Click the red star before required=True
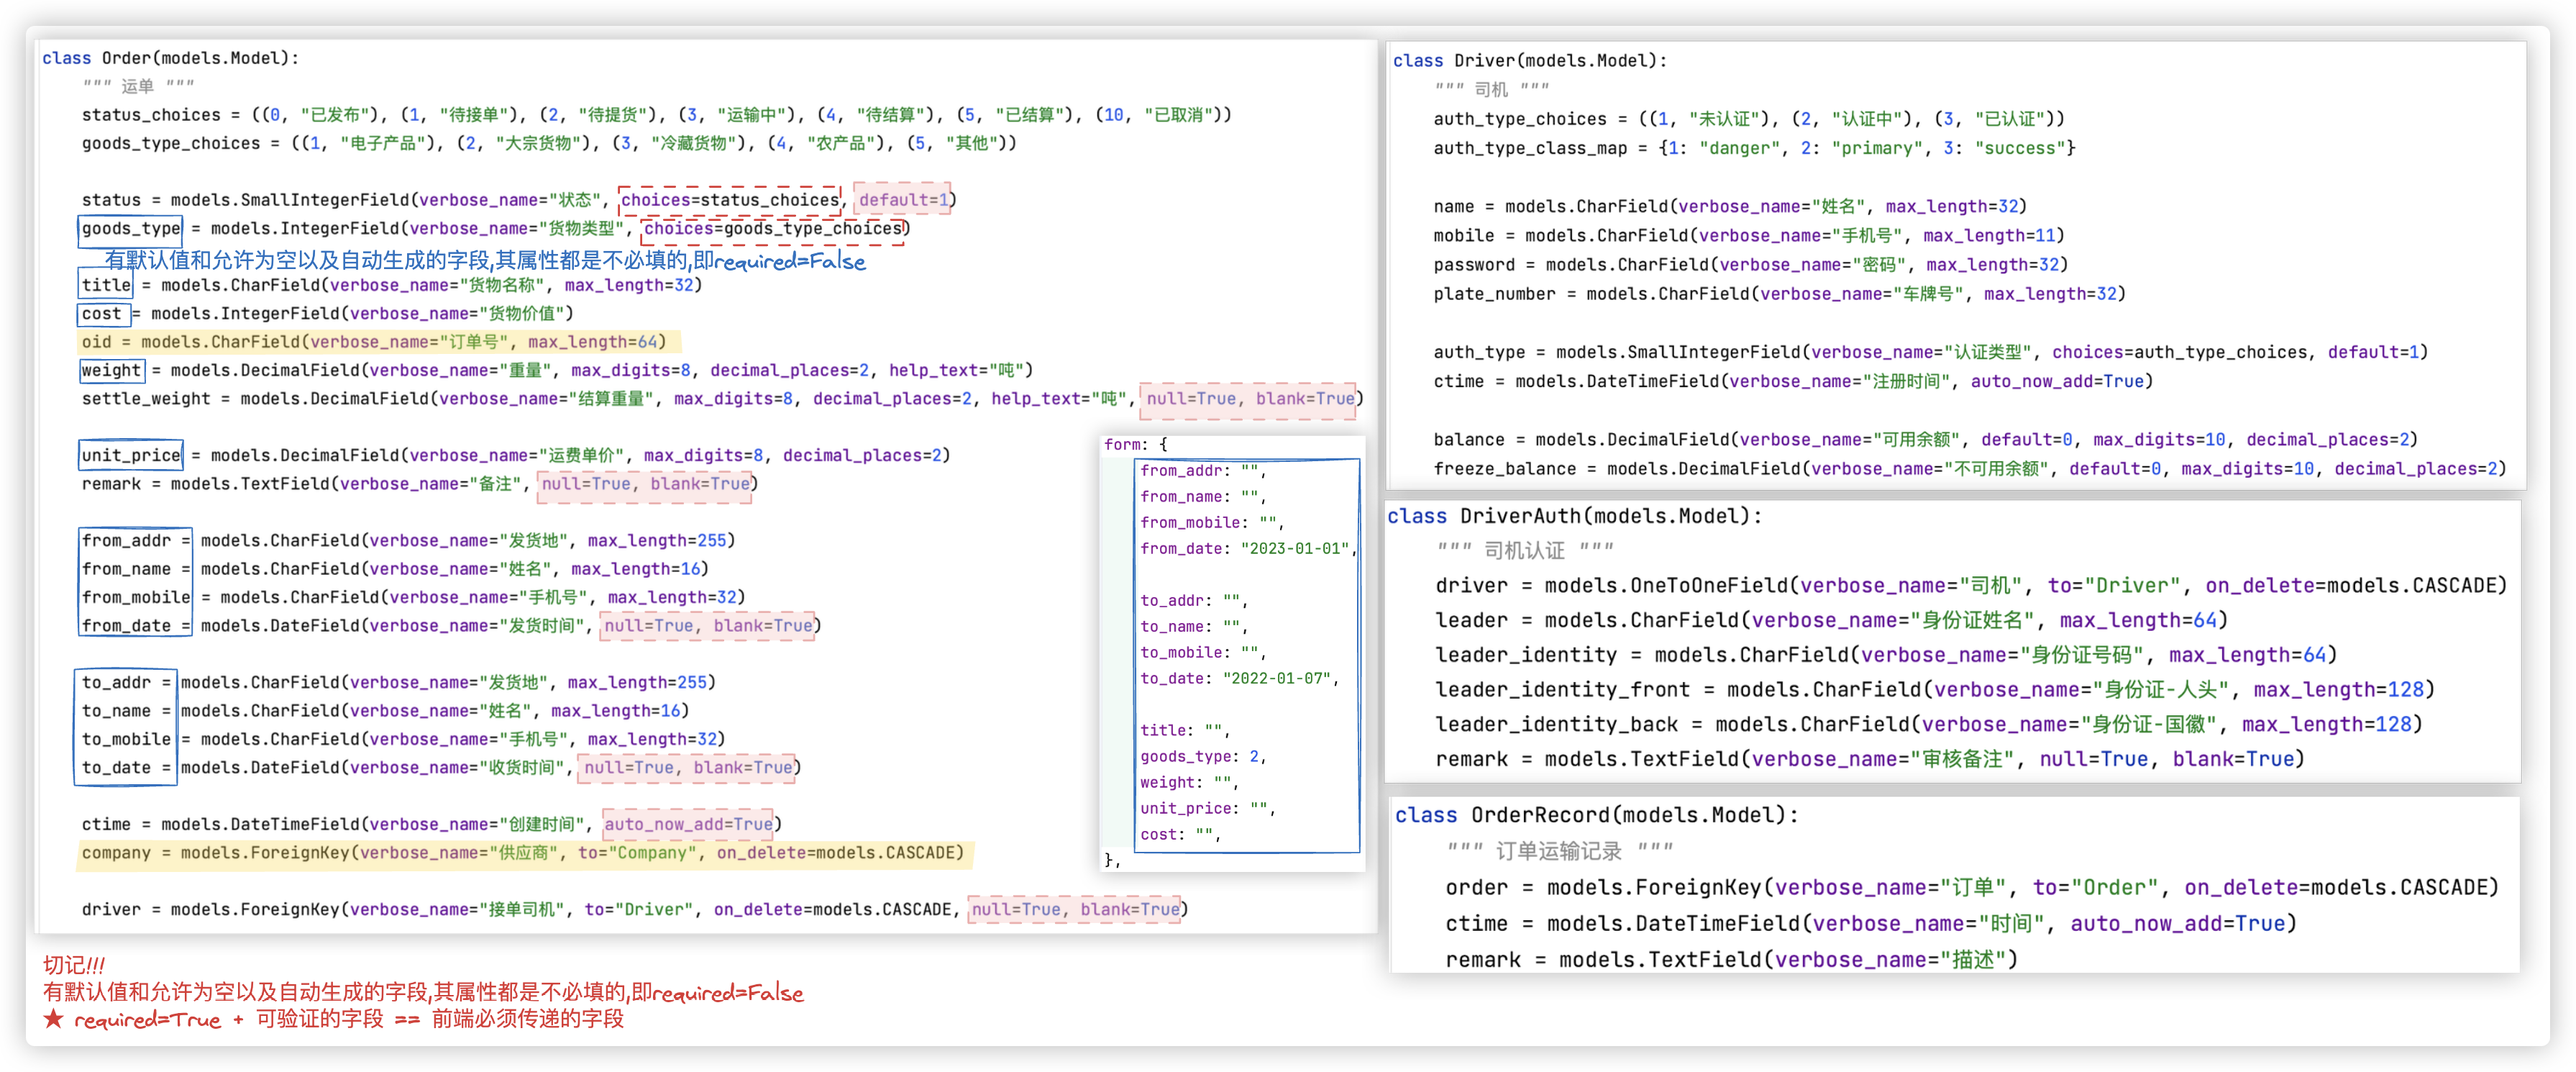 pyautogui.click(x=53, y=1019)
